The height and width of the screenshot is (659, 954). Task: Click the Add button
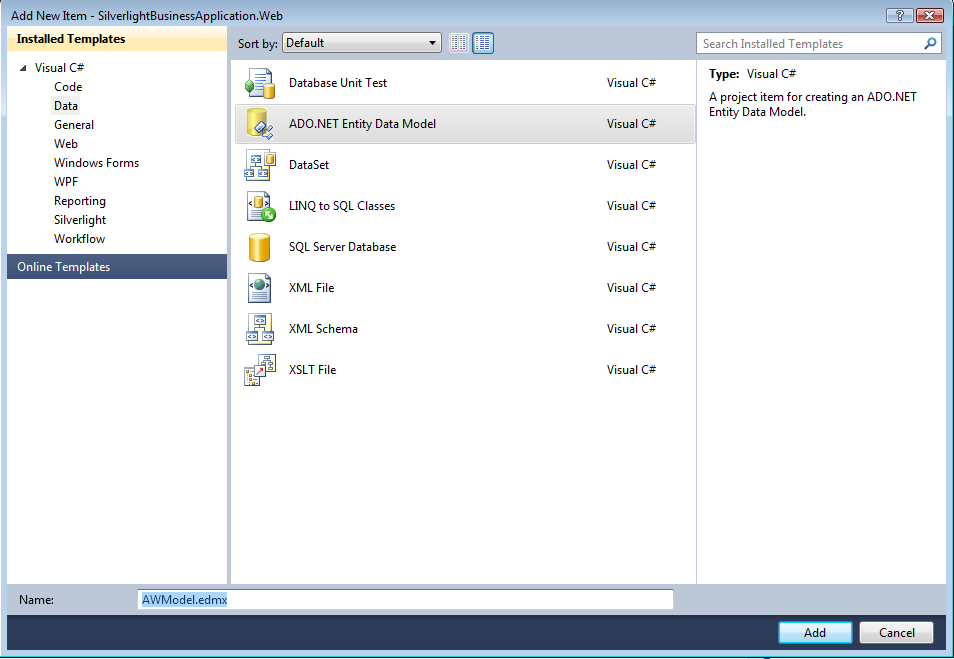[x=815, y=632]
